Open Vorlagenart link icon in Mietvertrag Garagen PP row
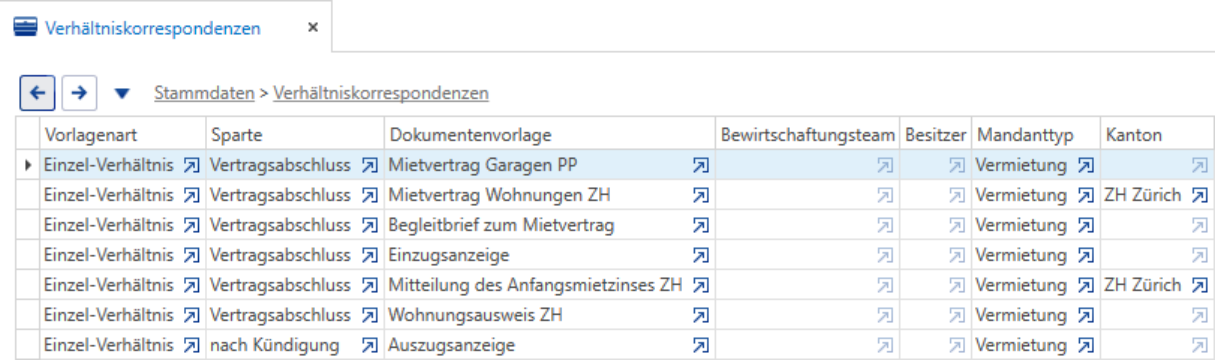Image resolution: width=1215 pixels, height=360 pixels. 193,165
